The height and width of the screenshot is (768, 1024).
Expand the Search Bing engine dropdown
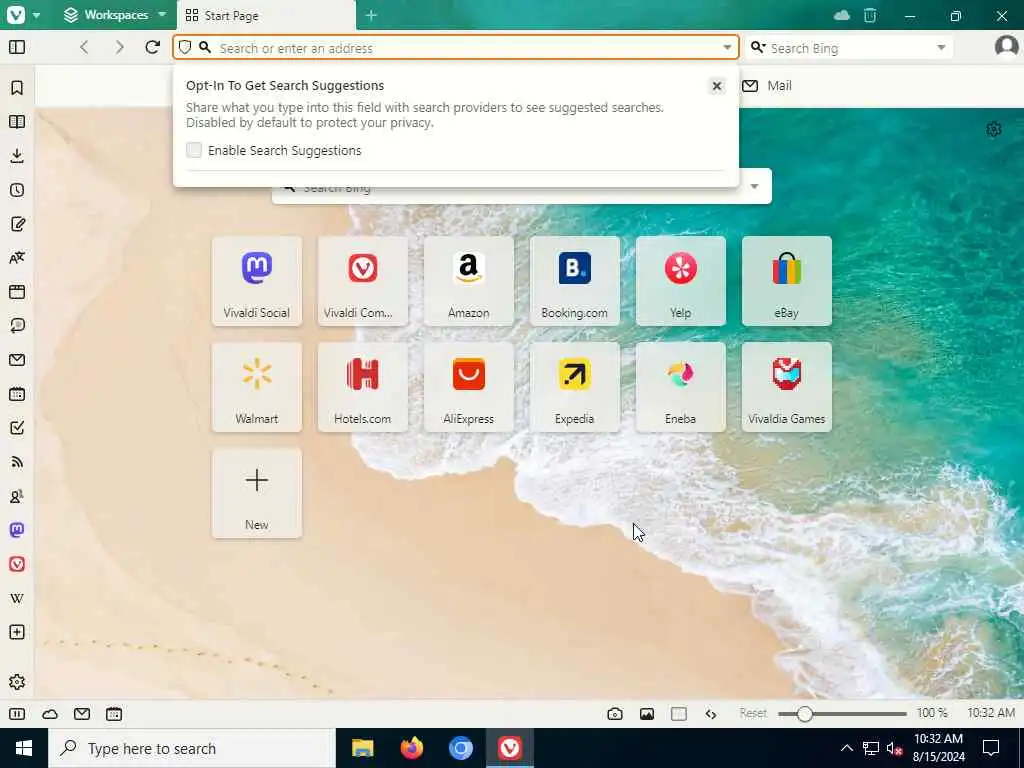tap(941, 47)
